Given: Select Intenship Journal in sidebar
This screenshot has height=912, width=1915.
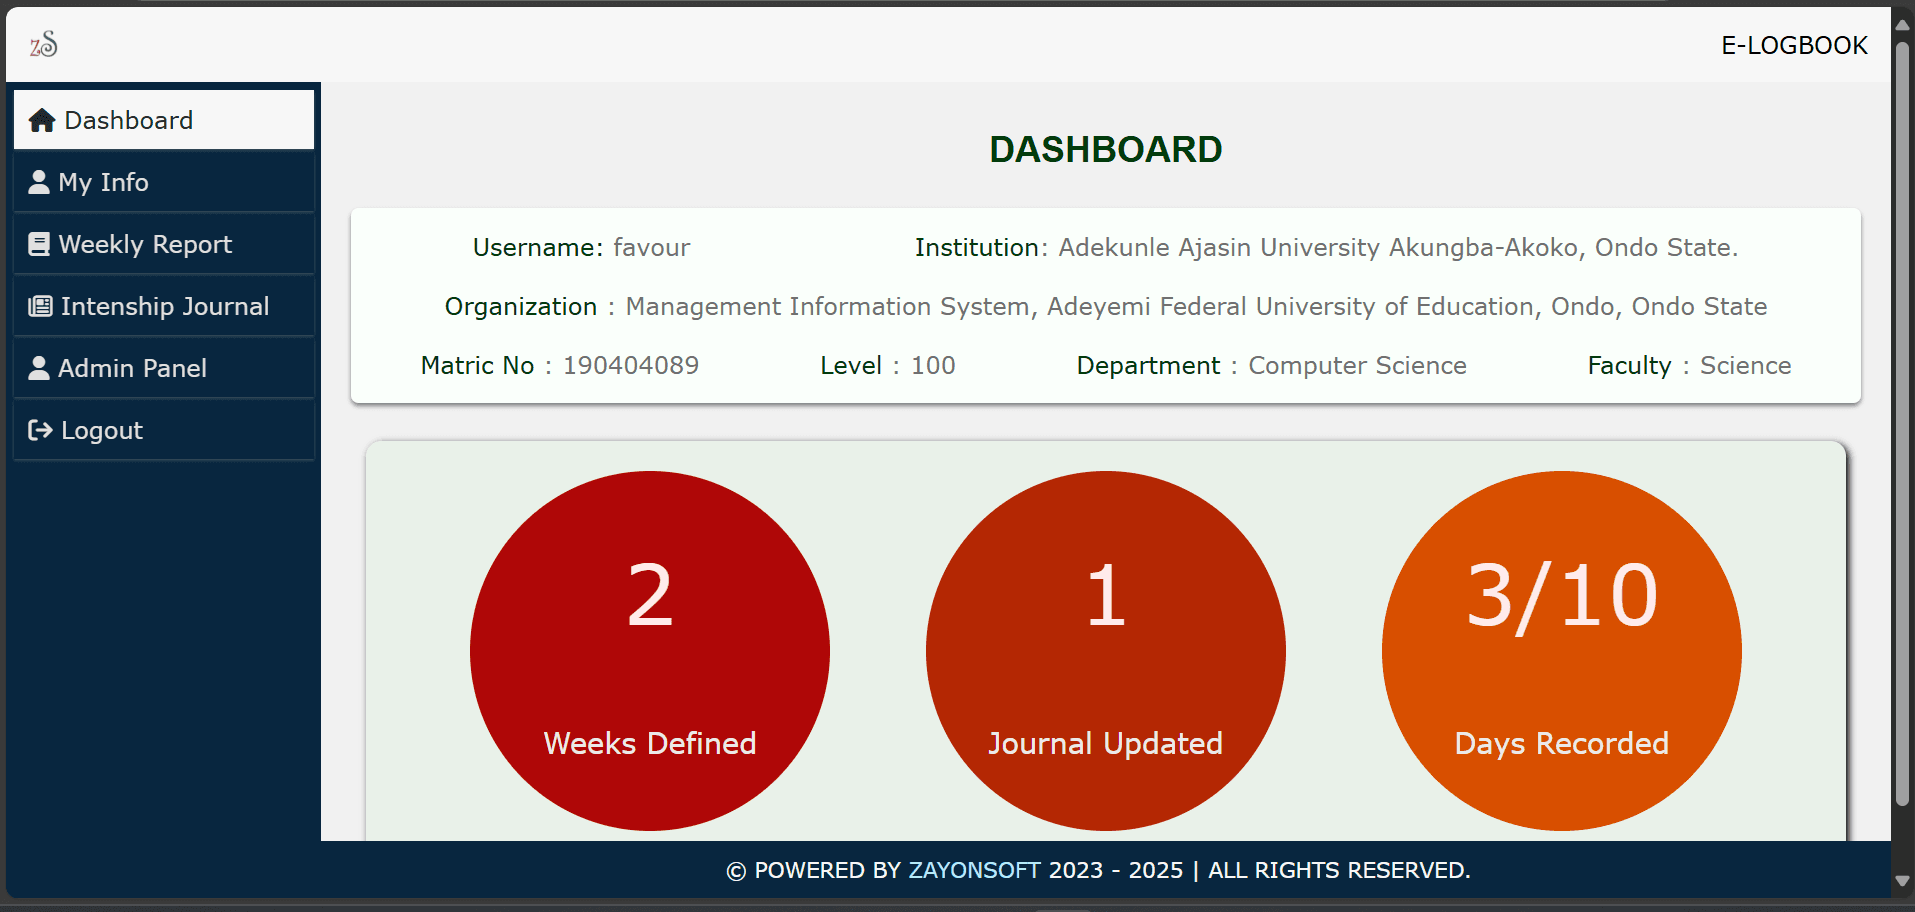Looking at the screenshot, I should pyautogui.click(x=165, y=307).
